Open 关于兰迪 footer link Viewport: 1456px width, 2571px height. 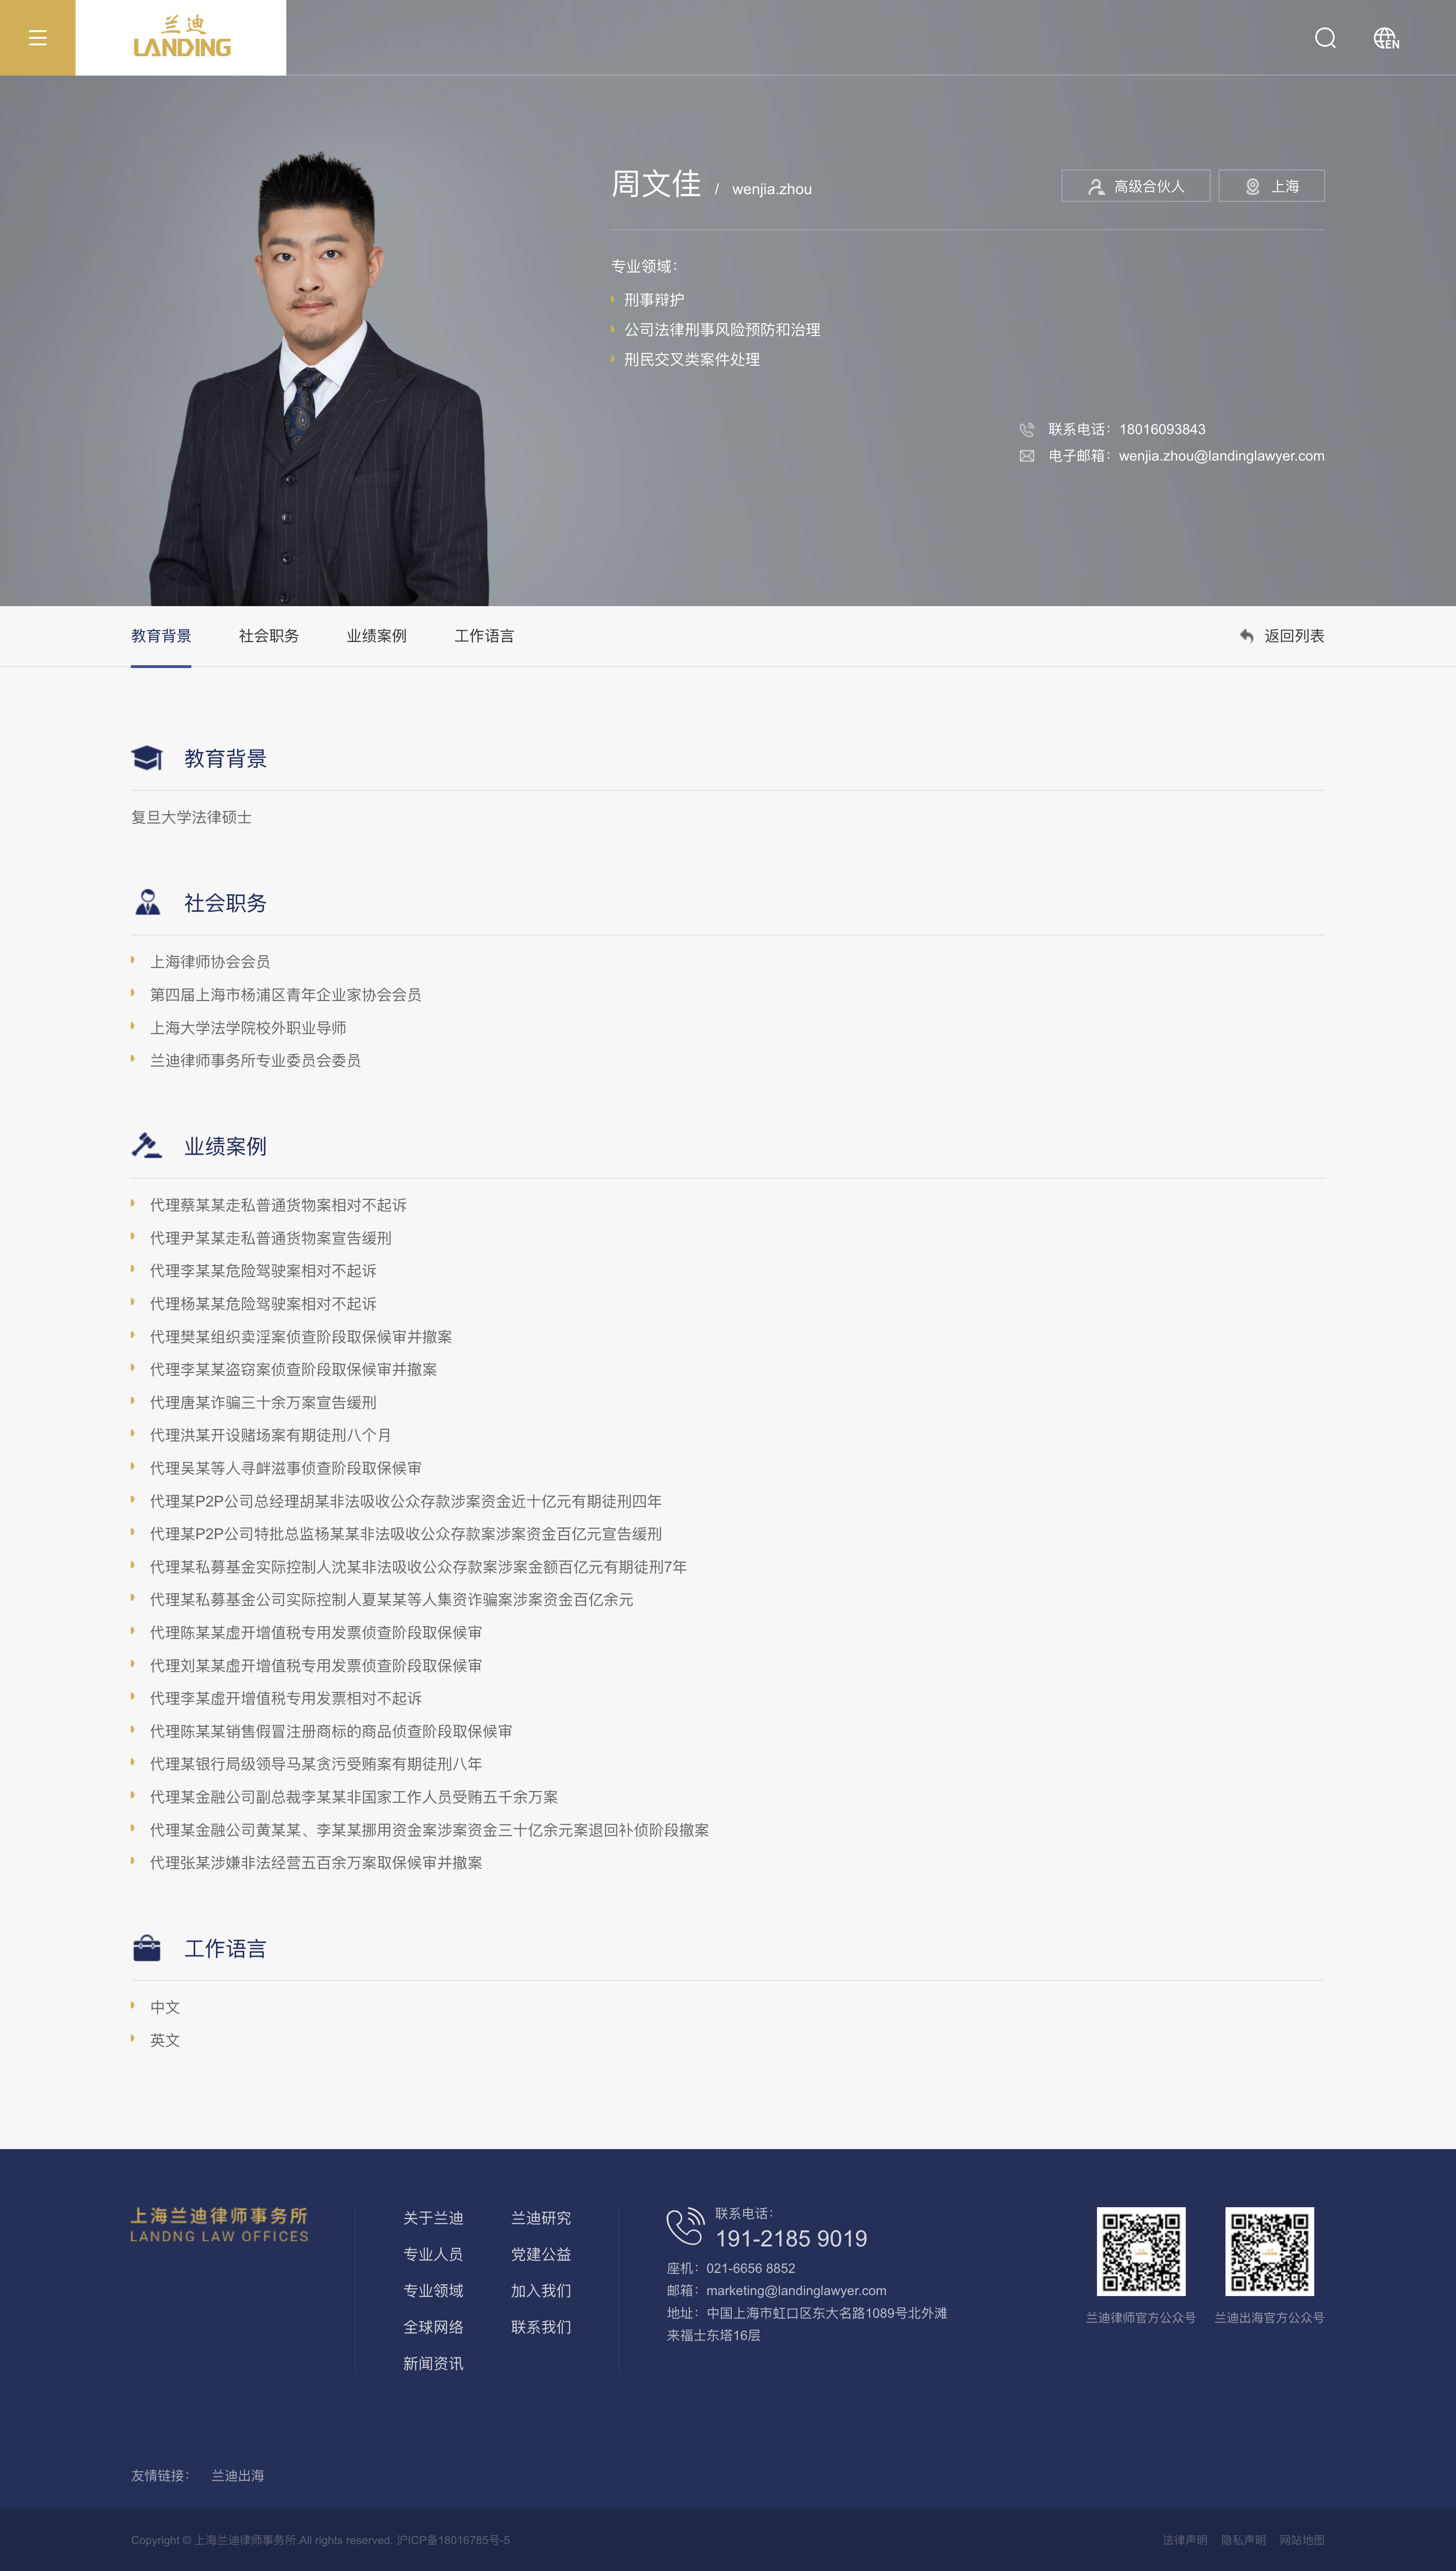coord(433,2218)
